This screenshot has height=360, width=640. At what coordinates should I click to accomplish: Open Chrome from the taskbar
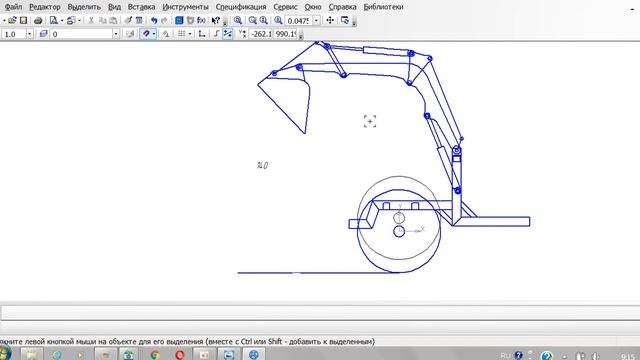pyautogui.click(x=154, y=354)
